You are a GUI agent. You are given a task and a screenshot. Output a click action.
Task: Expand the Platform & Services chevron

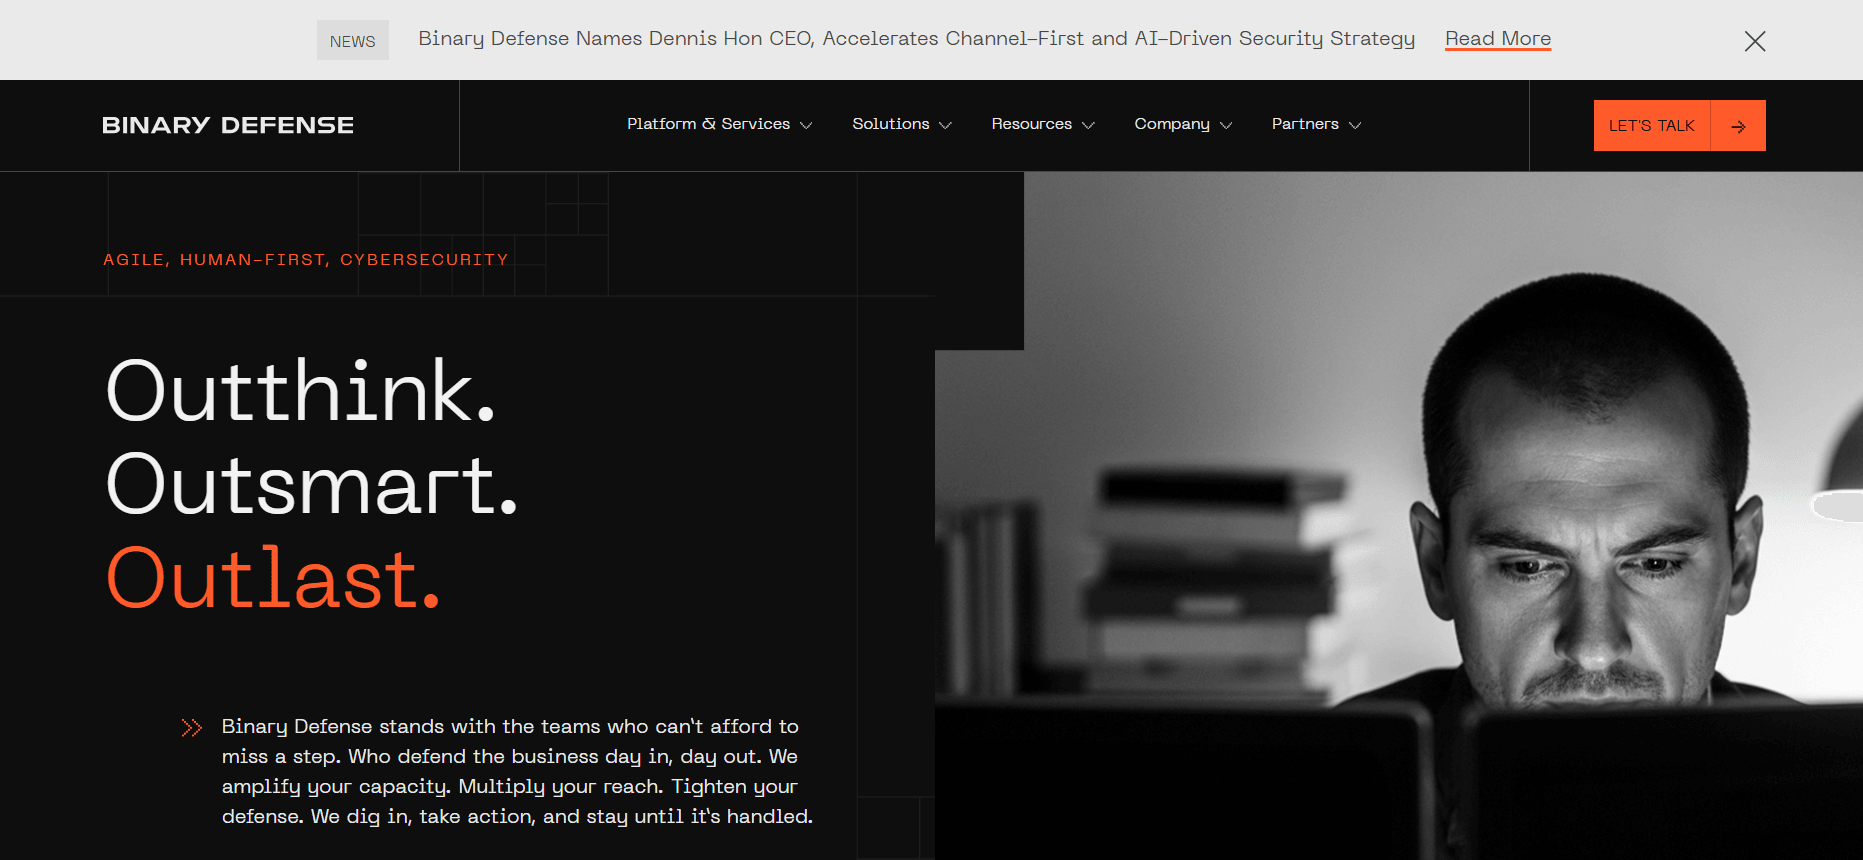click(x=806, y=125)
